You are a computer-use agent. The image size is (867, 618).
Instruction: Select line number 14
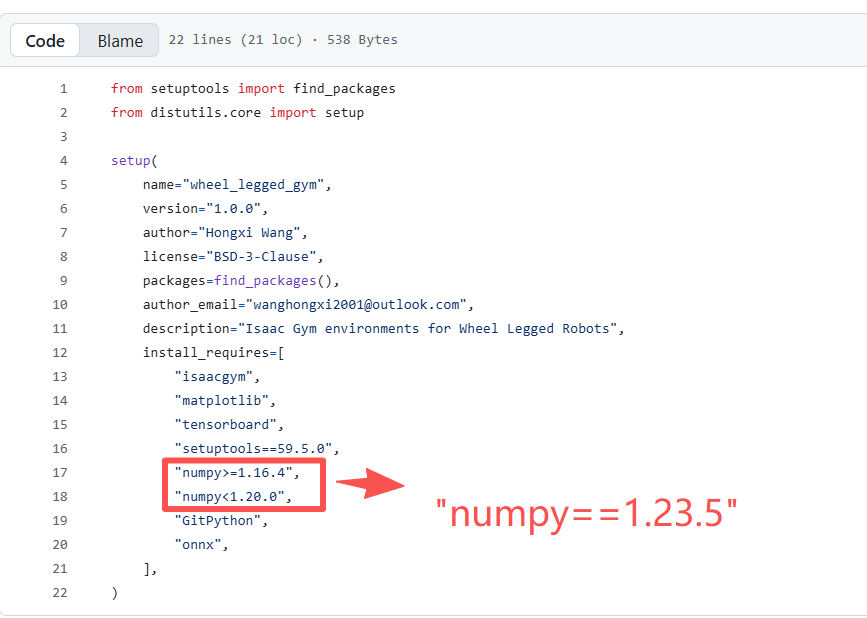[60, 401]
